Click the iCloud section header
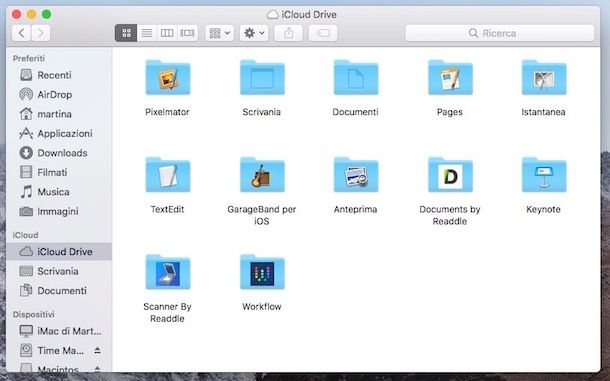The image size is (610, 381). pyautogui.click(x=25, y=235)
